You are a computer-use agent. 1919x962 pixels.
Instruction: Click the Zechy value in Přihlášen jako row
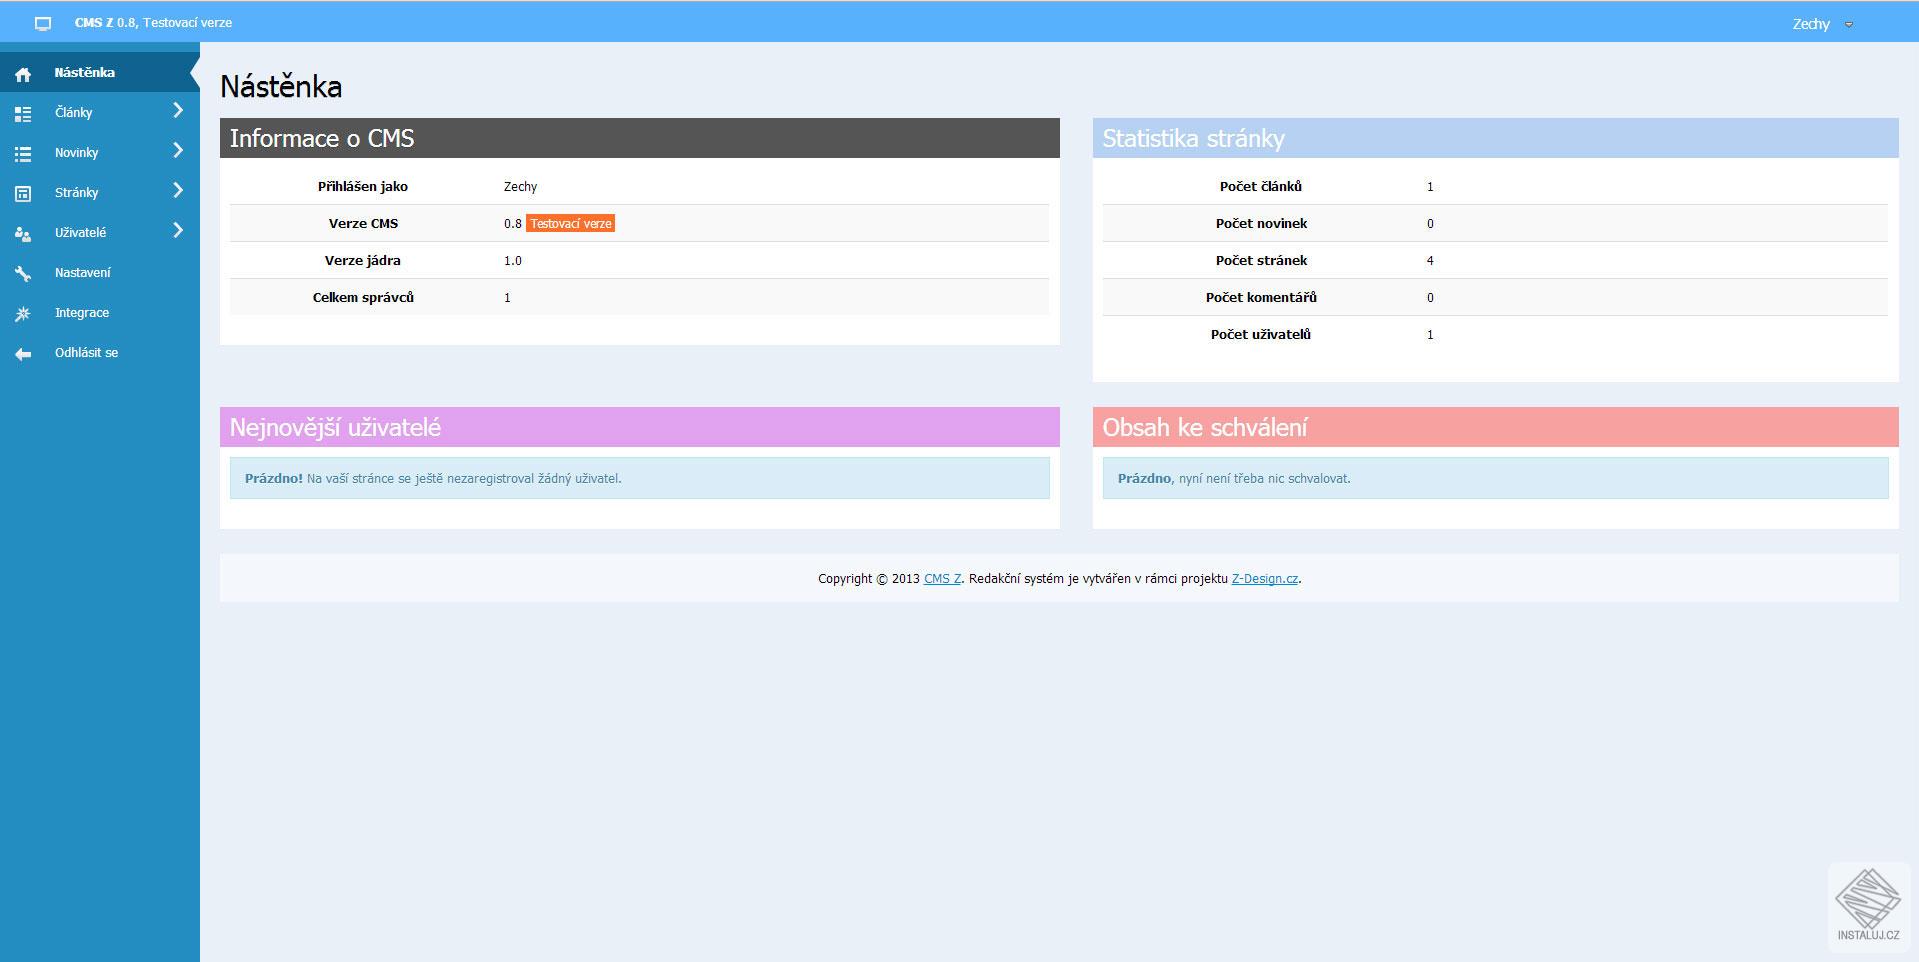(x=520, y=187)
